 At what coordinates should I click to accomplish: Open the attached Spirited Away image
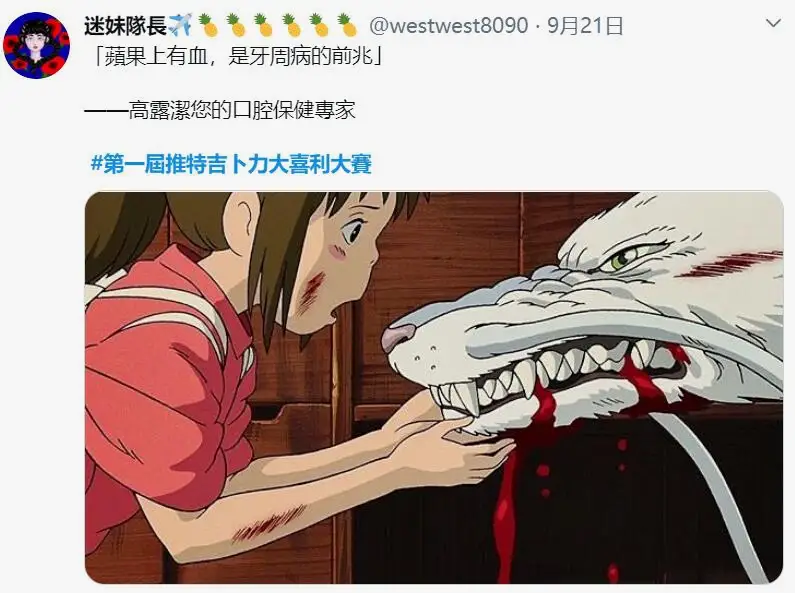point(434,387)
